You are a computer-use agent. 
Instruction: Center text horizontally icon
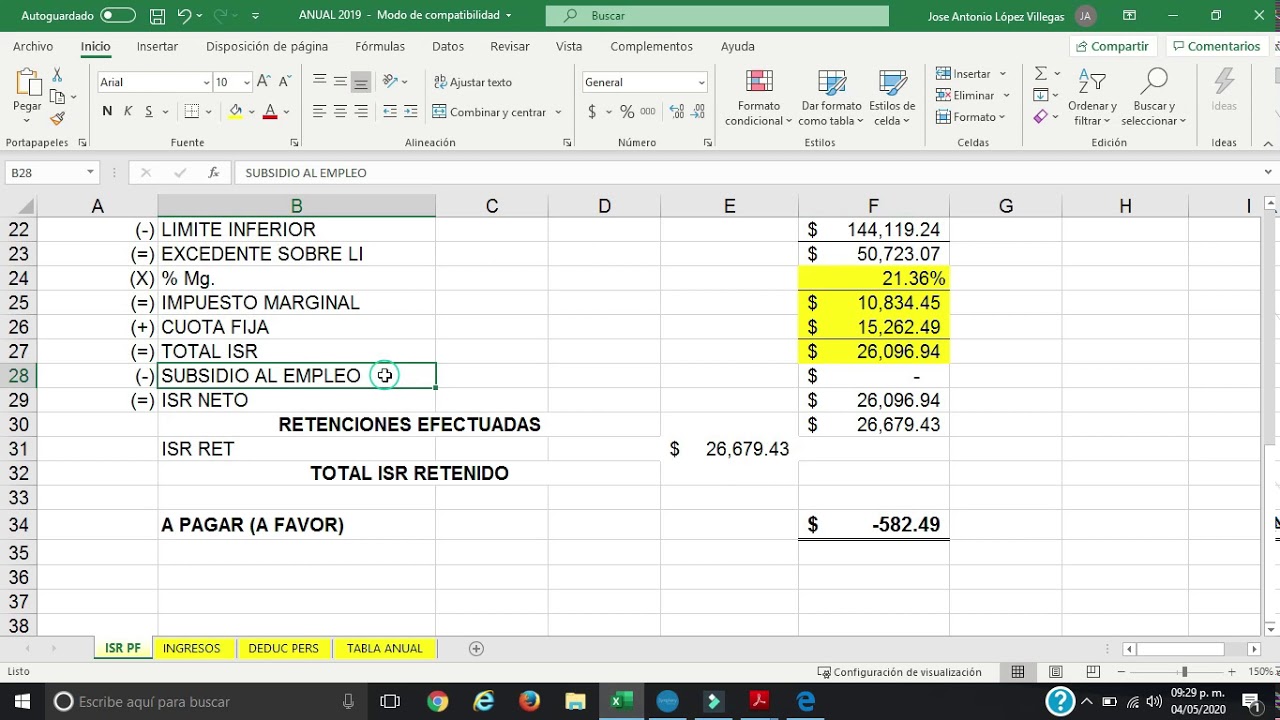tap(340, 112)
